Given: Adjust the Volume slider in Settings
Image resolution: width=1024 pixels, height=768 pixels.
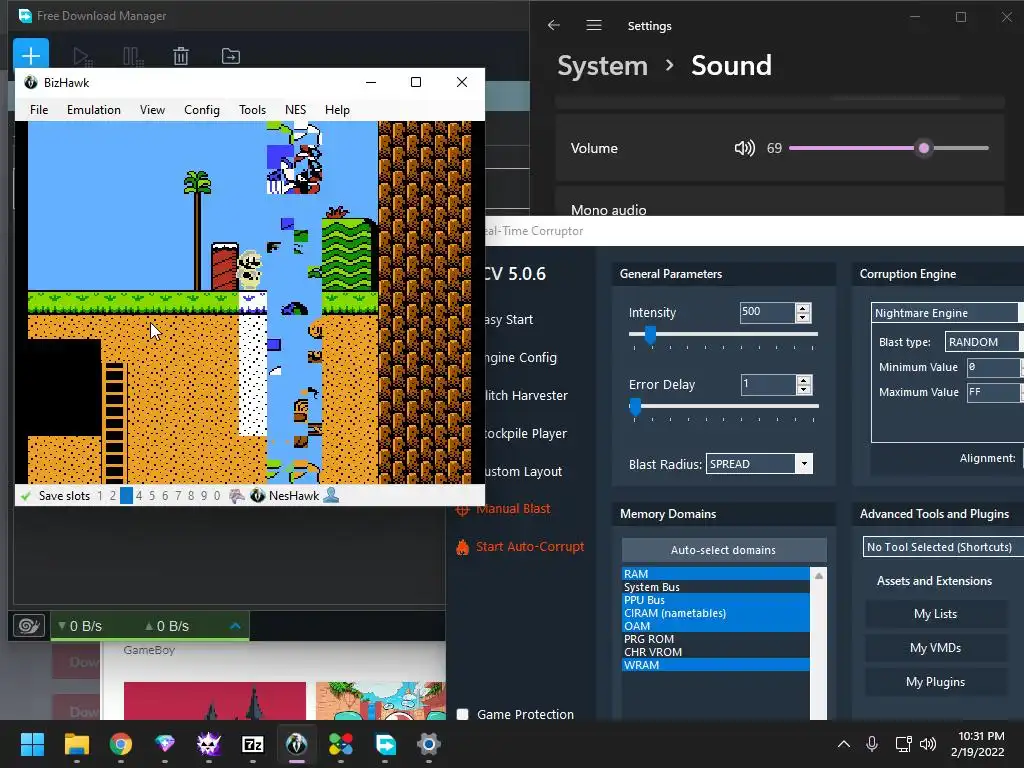Looking at the screenshot, I should [889, 148].
